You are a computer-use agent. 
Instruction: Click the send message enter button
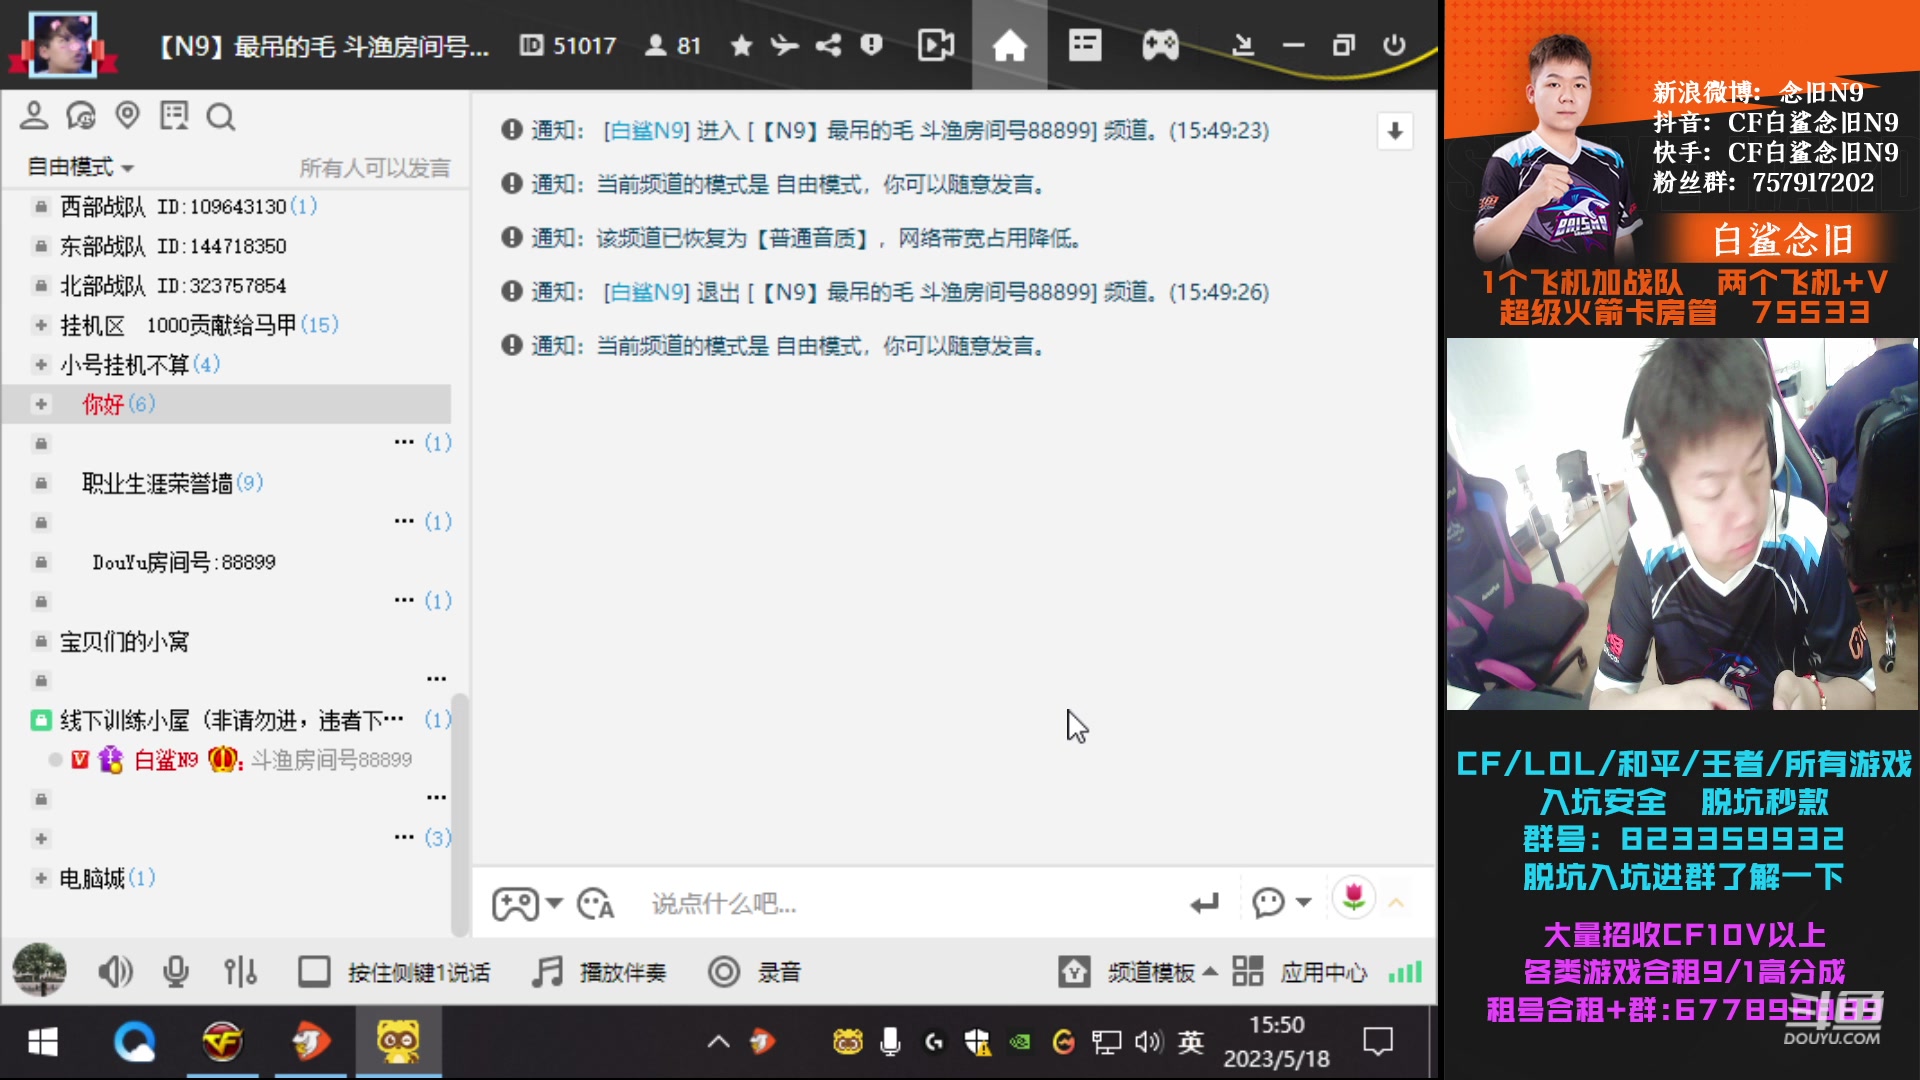(1204, 903)
